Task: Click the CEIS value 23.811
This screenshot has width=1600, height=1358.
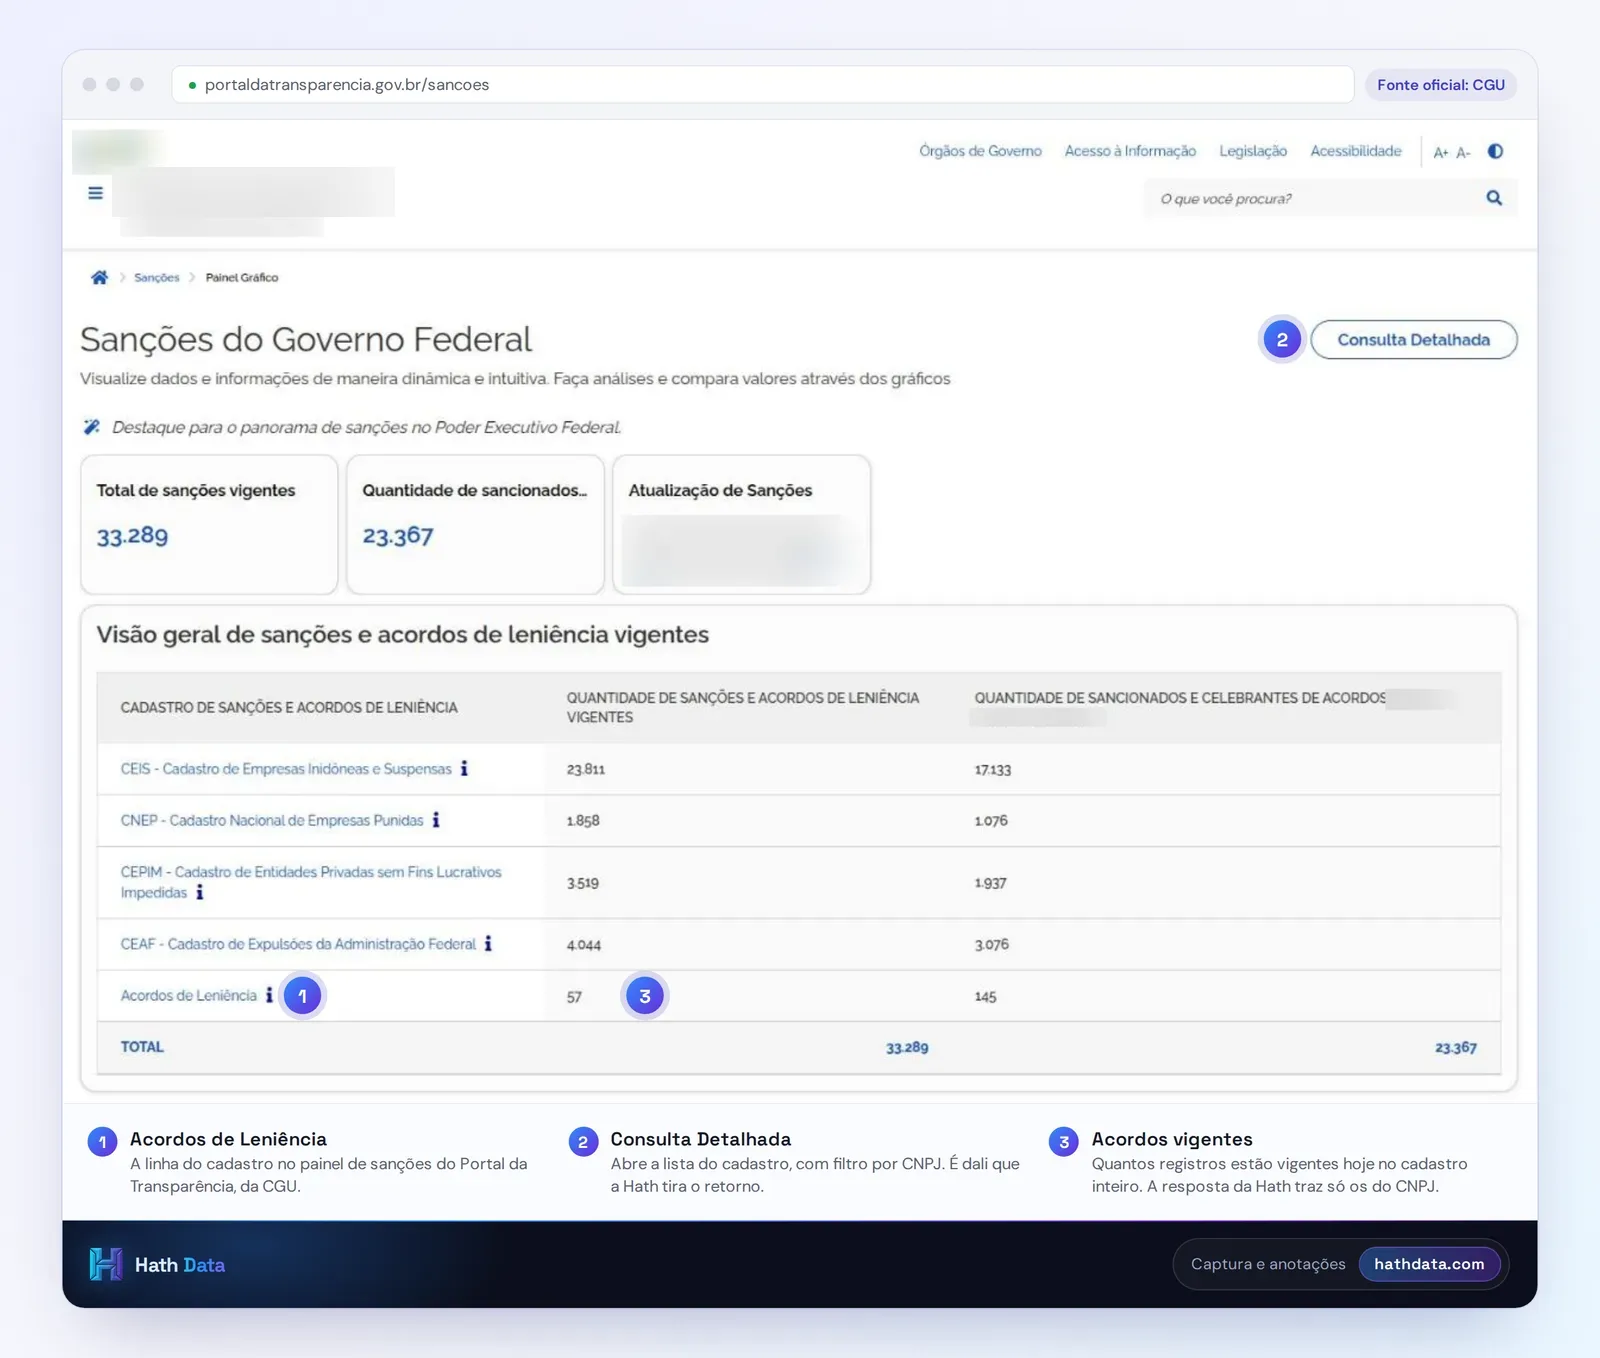Action: 586,769
